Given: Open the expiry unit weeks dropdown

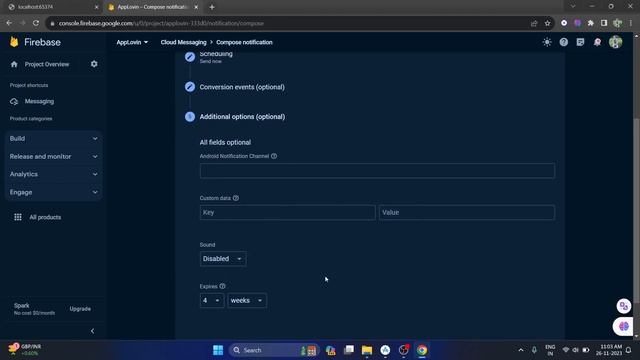Looking at the screenshot, I should point(247,300).
